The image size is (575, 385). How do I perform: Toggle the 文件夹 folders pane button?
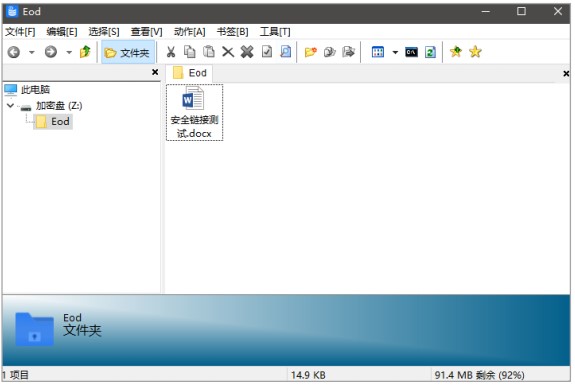[127, 52]
